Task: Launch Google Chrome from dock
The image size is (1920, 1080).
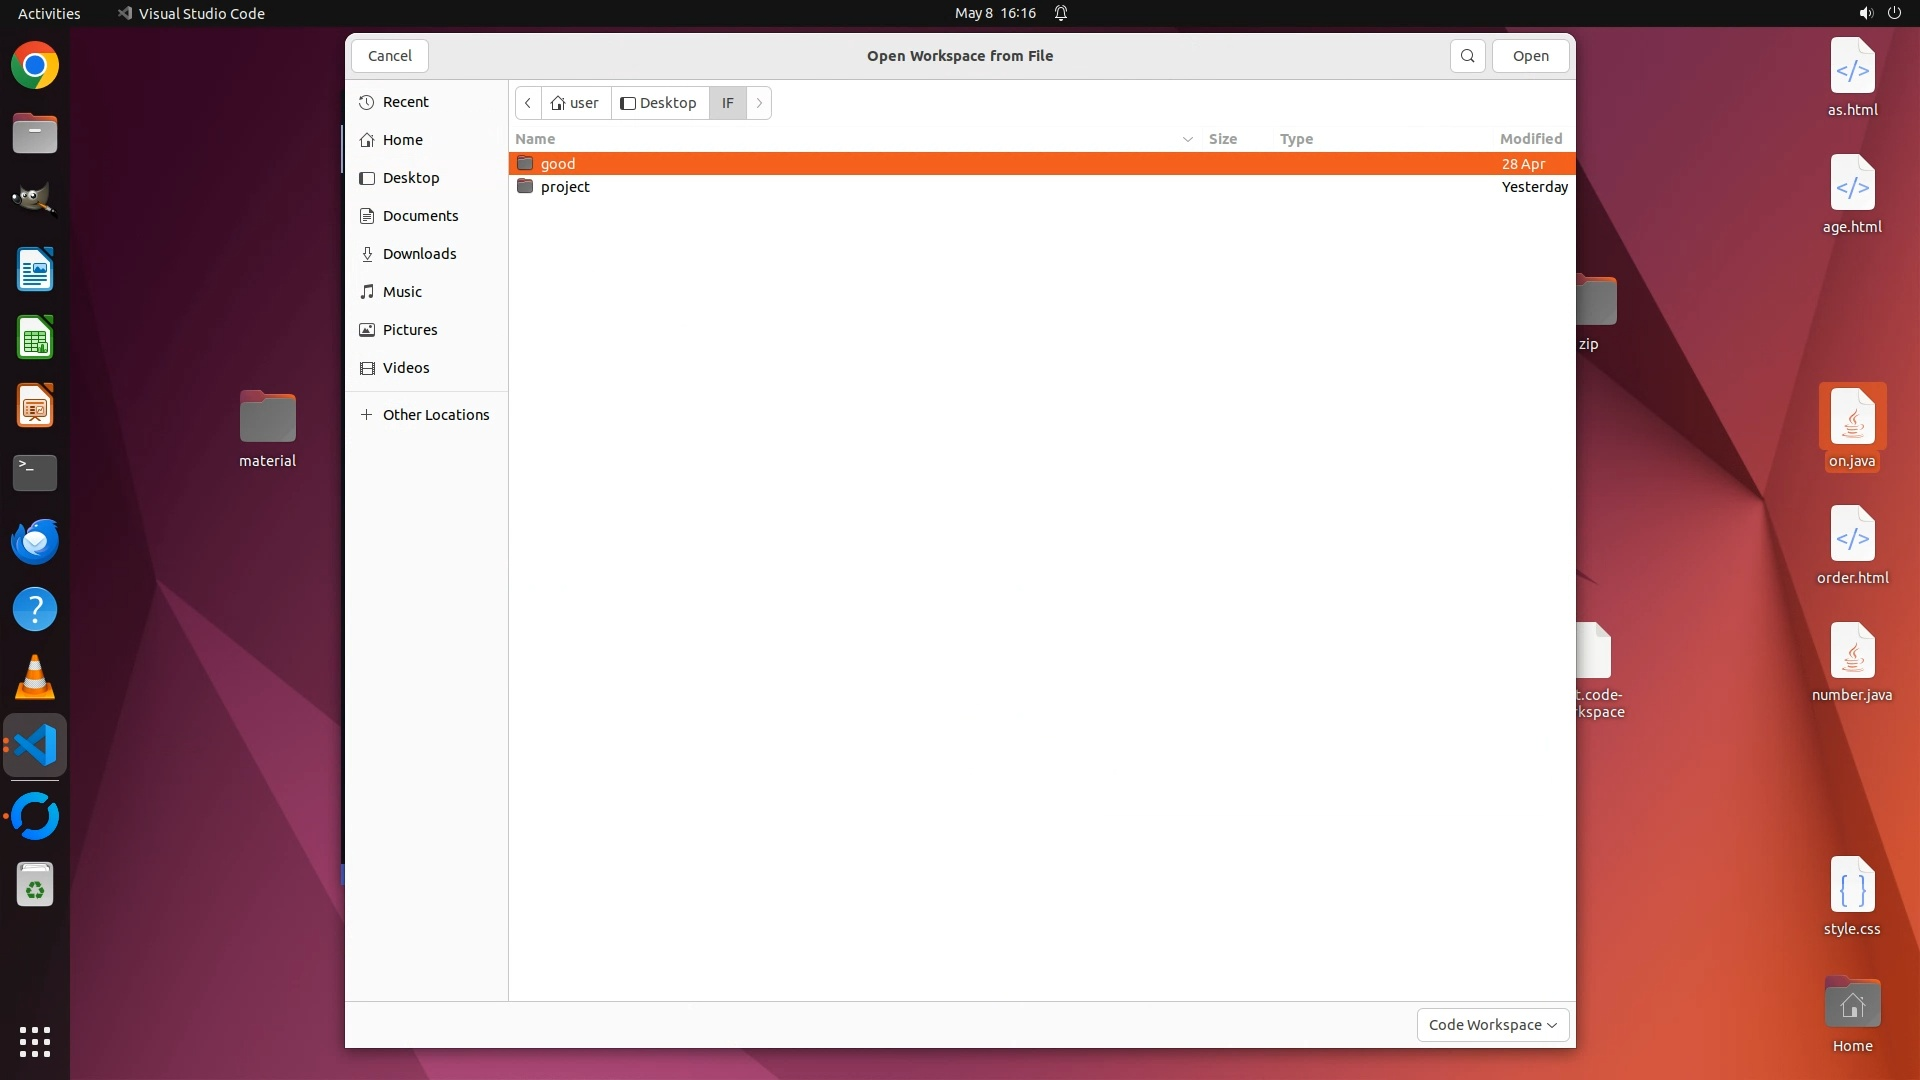Action: pyautogui.click(x=35, y=66)
